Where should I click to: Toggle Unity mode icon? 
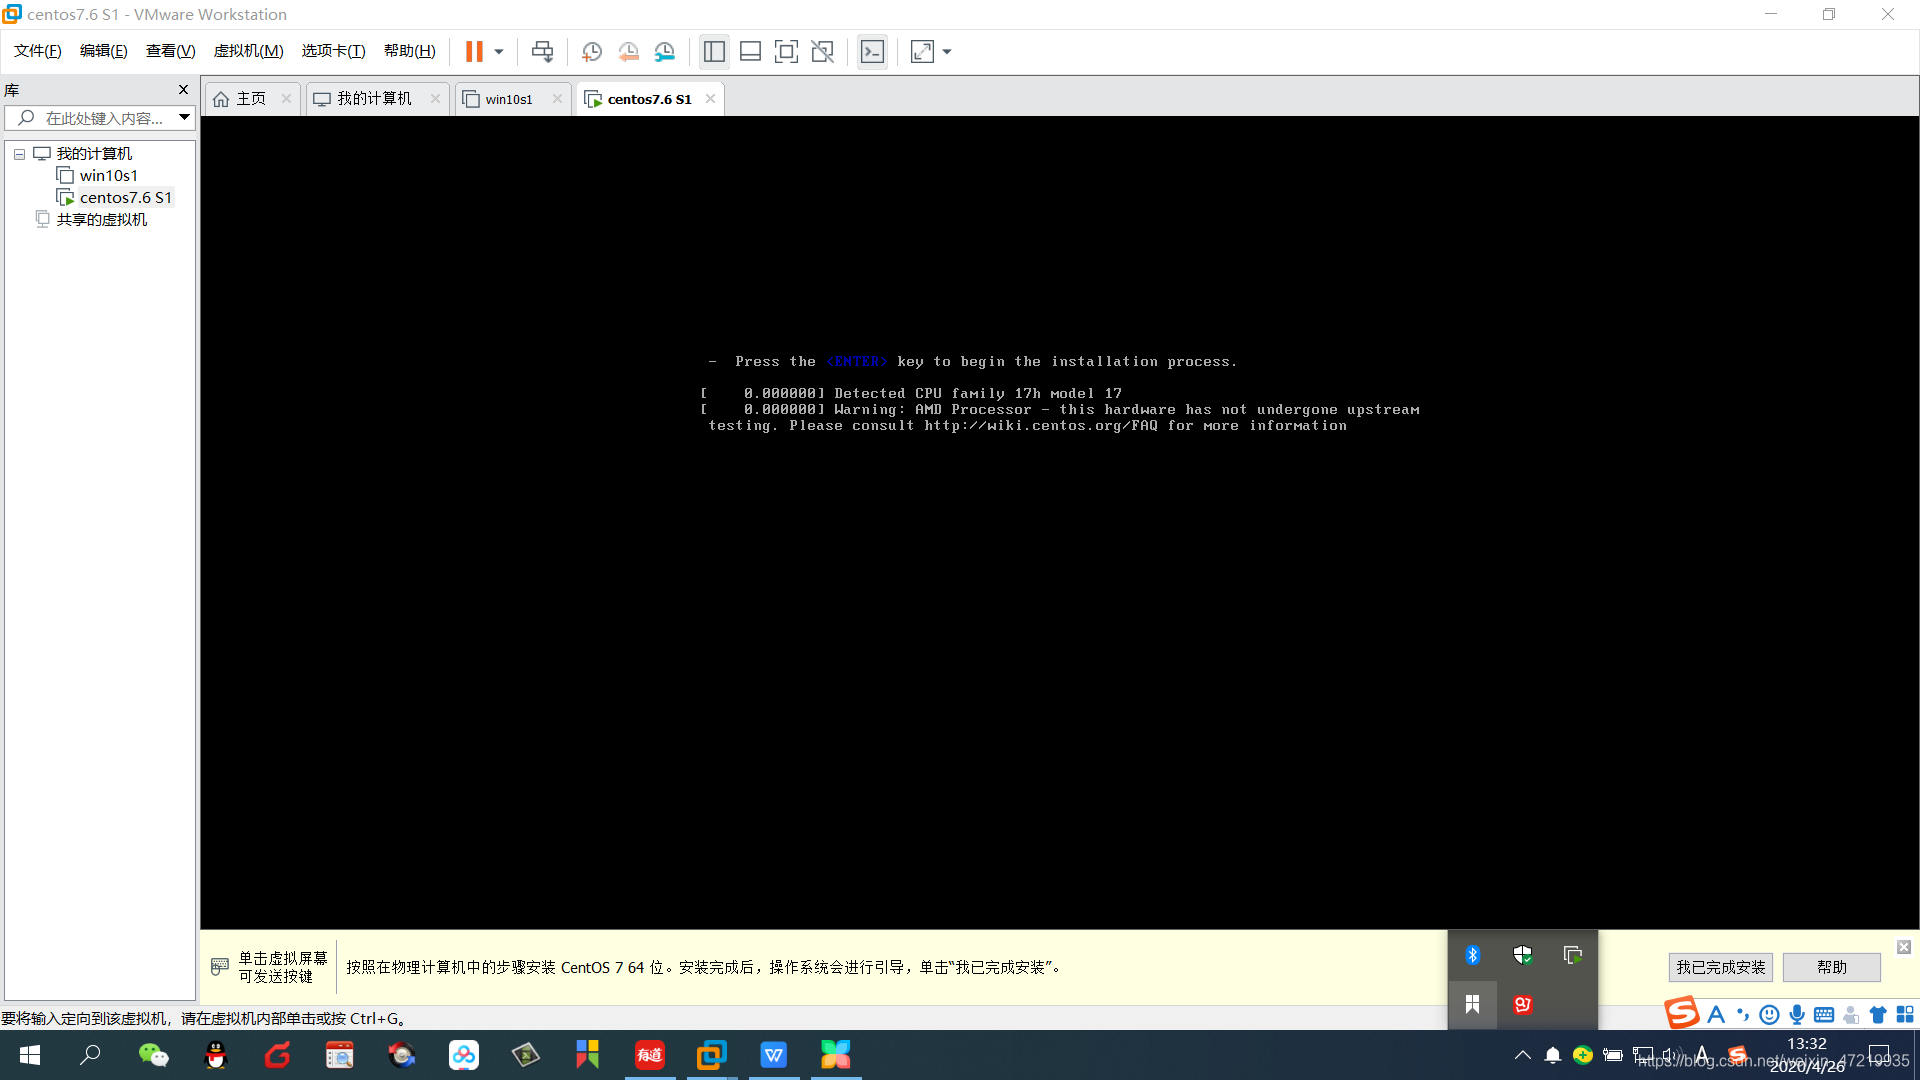pos(822,51)
